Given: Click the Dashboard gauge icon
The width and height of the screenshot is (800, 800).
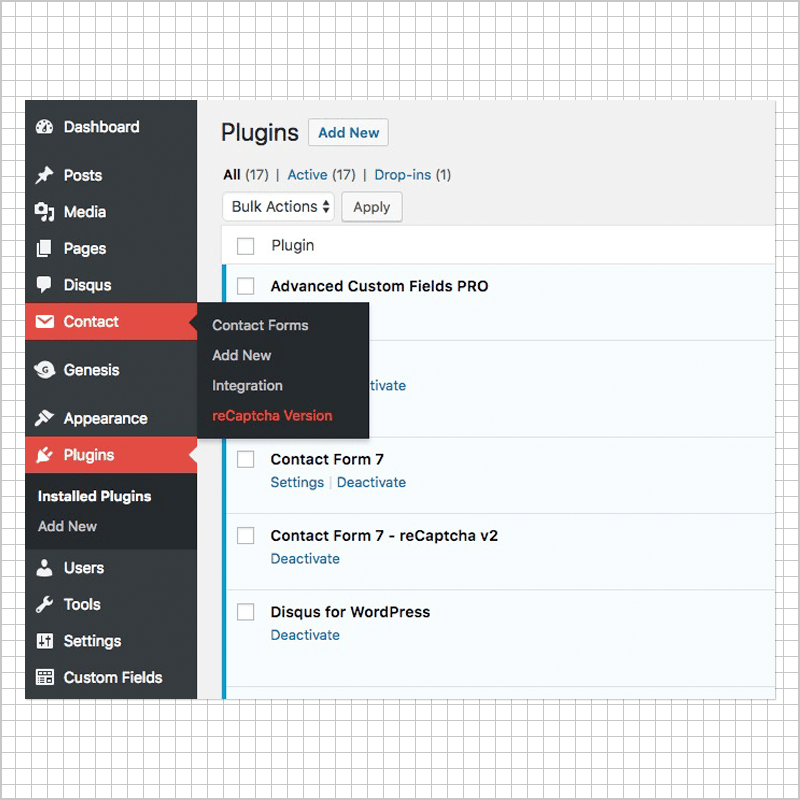Looking at the screenshot, I should click(x=44, y=127).
